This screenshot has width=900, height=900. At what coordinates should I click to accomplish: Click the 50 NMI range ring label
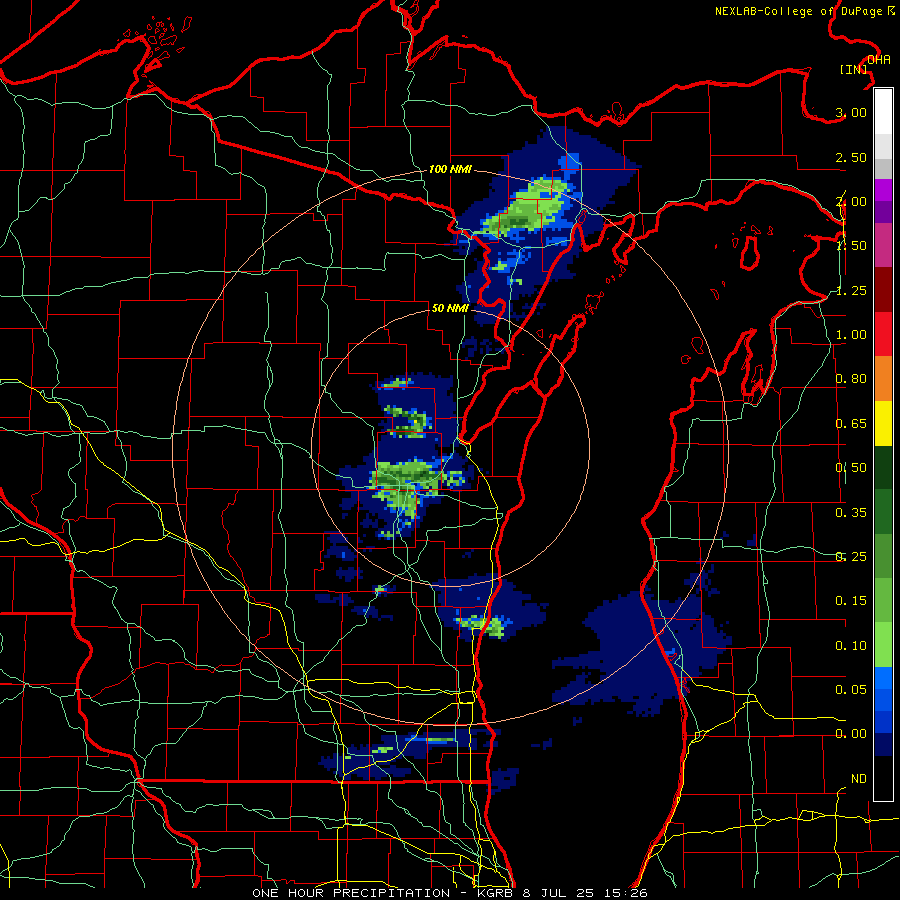click(450, 308)
